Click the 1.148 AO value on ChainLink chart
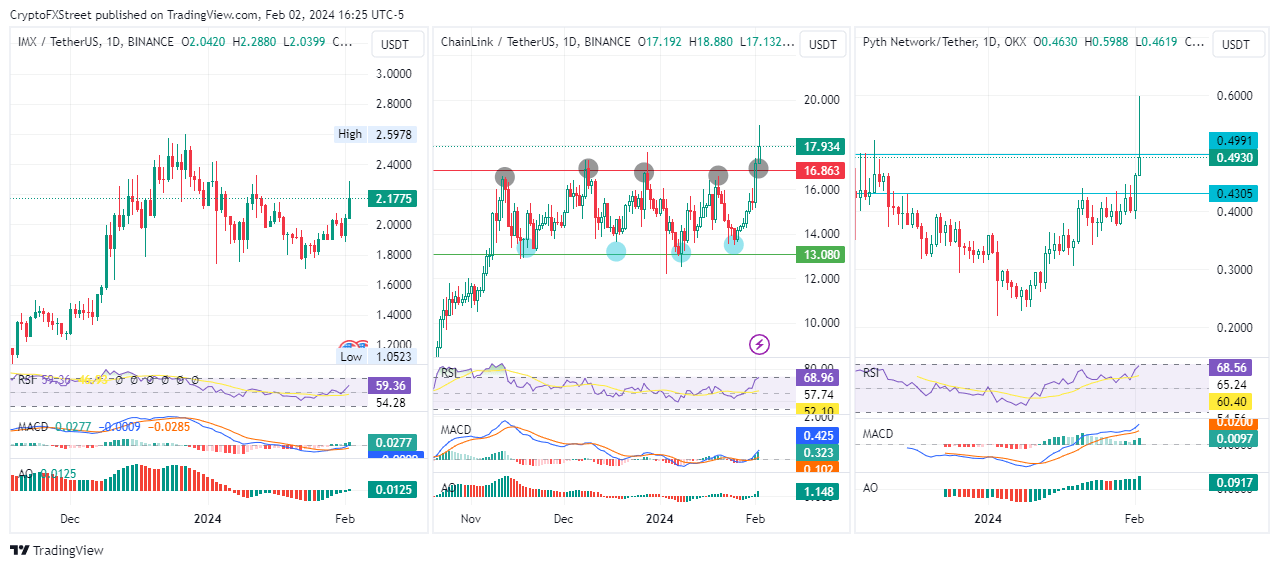Image resolution: width=1279 pixels, height=568 pixels. [x=819, y=492]
